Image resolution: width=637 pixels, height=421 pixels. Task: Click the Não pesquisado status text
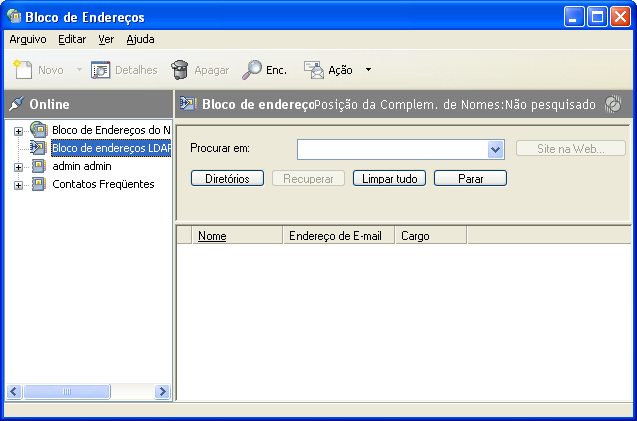point(550,104)
